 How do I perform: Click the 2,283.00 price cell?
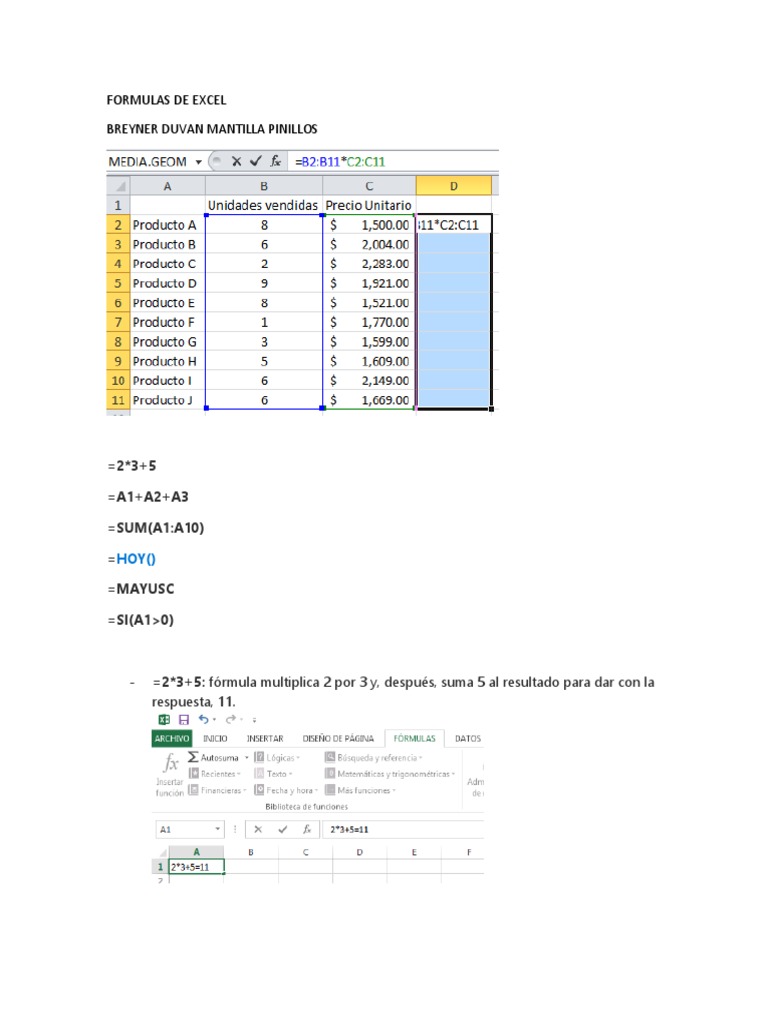pyautogui.click(x=369, y=264)
